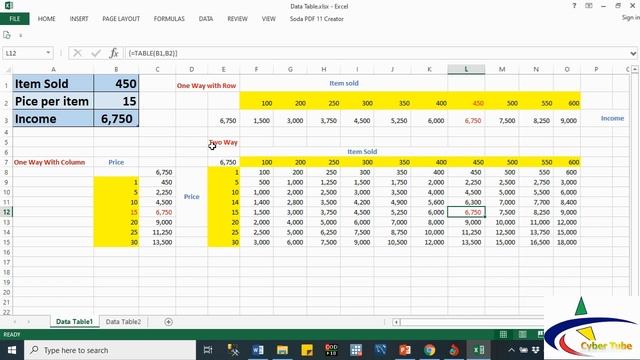This screenshot has height=360, width=640.
Task: Open the Ribbon Display Options icon
Action: pos(589,6)
